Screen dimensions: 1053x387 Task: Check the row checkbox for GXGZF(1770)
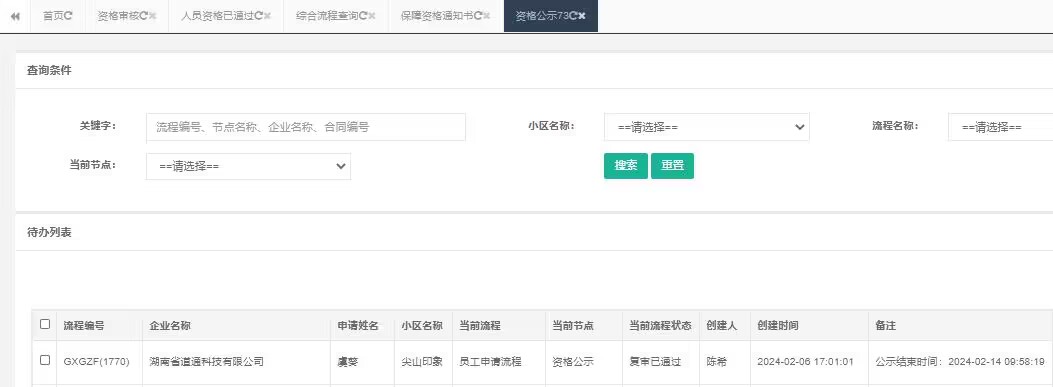(45, 360)
